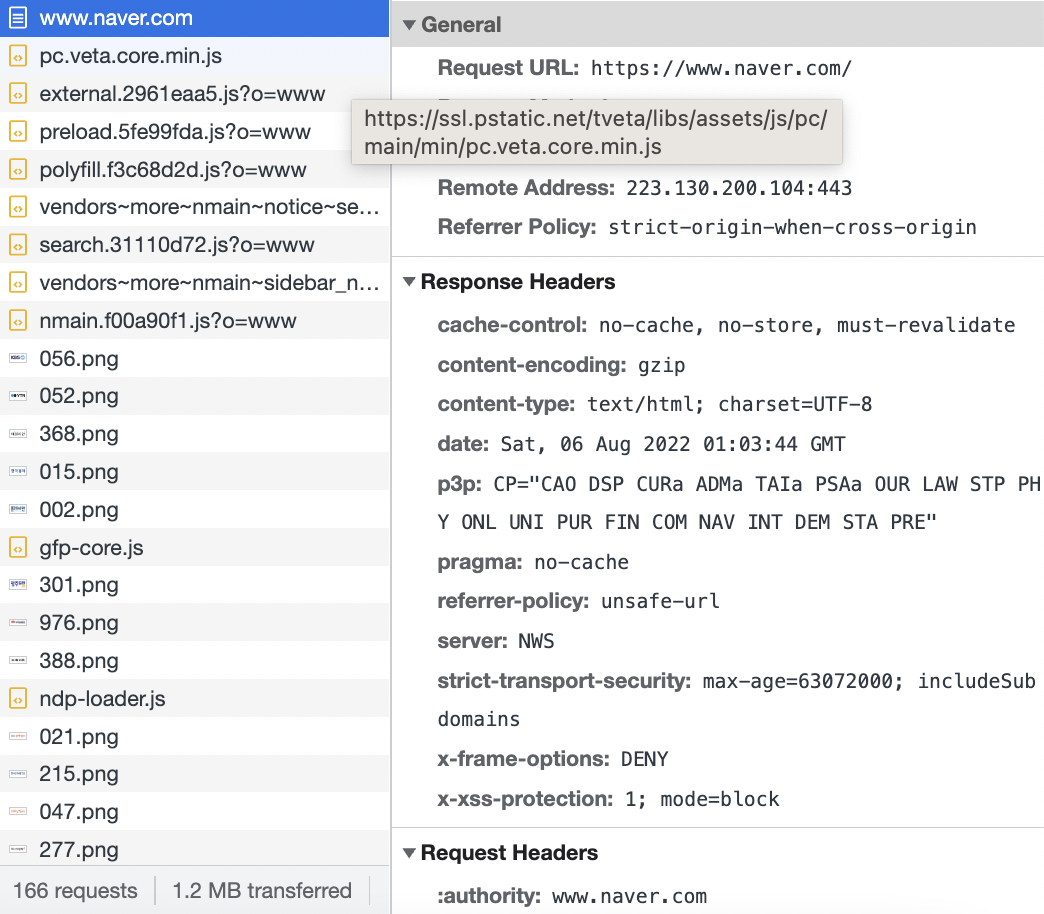Click the image thumbnail for 215.png
This screenshot has width=1044, height=914.
point(18,774)
